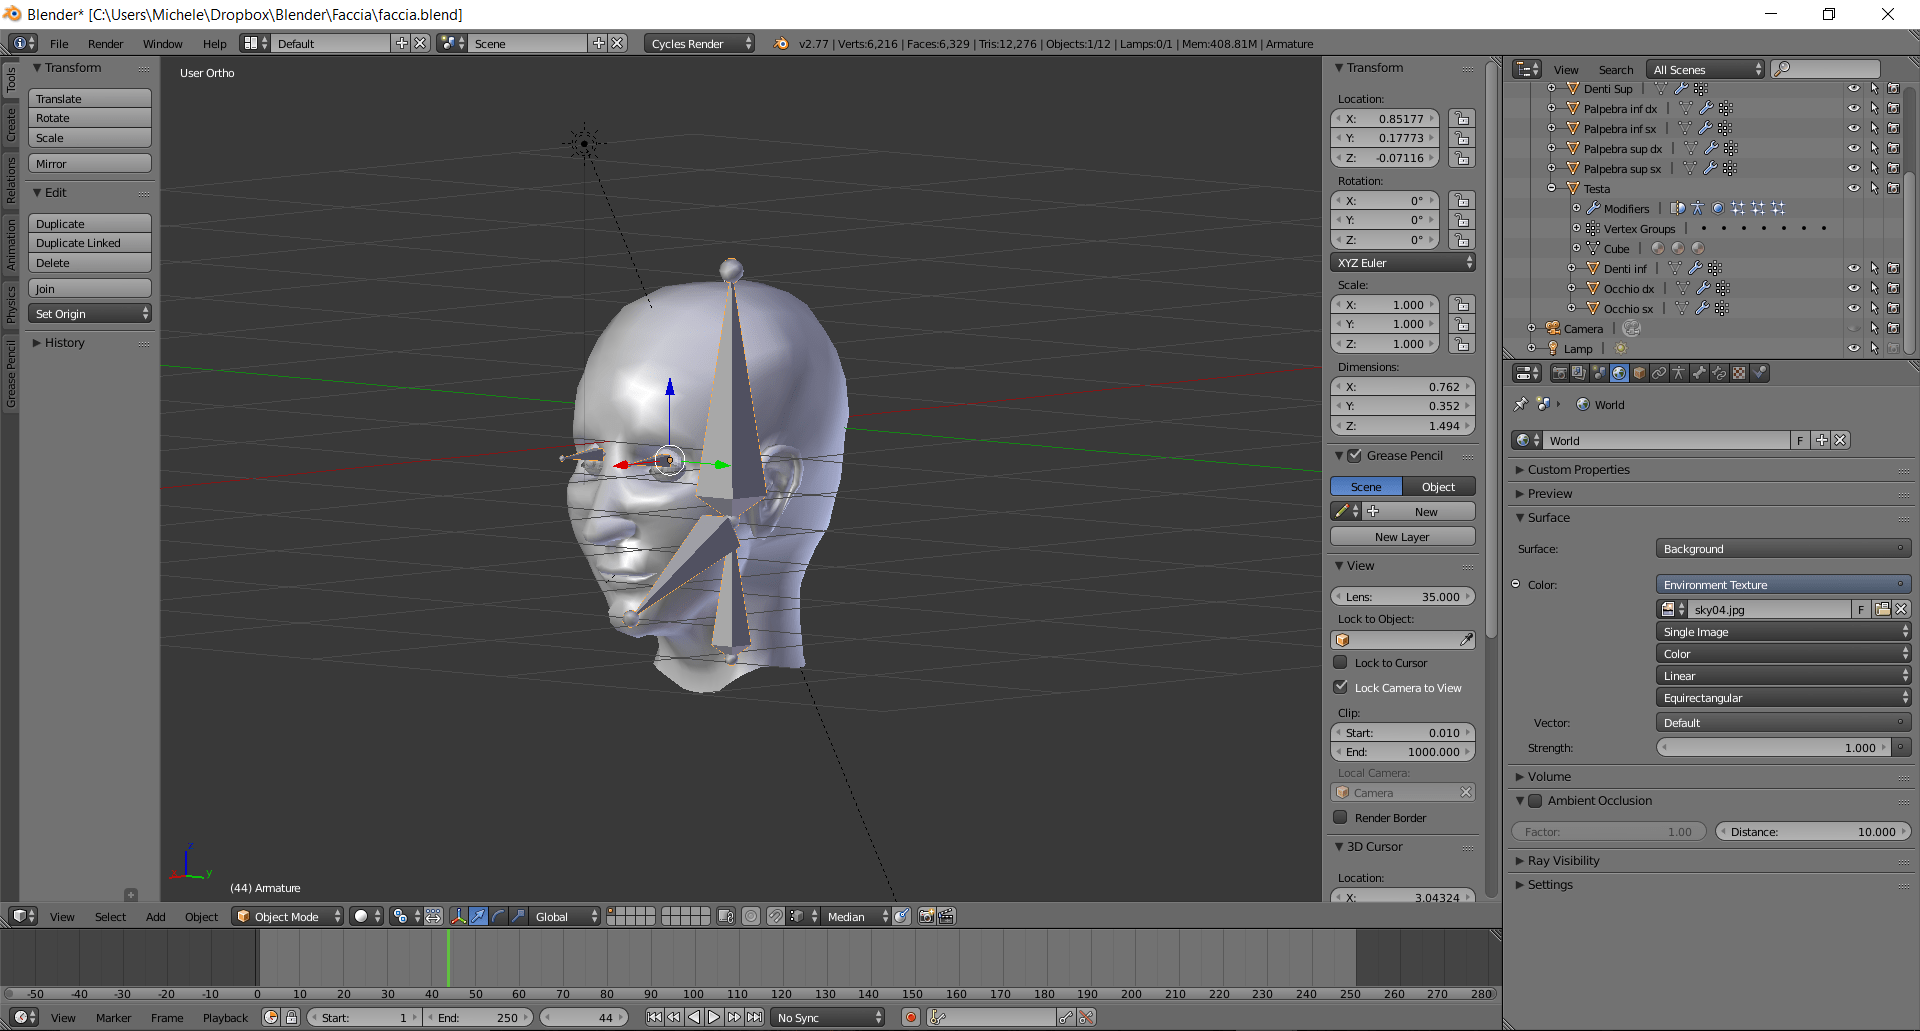Jump to the last frame of timeline

point(755,1017)
